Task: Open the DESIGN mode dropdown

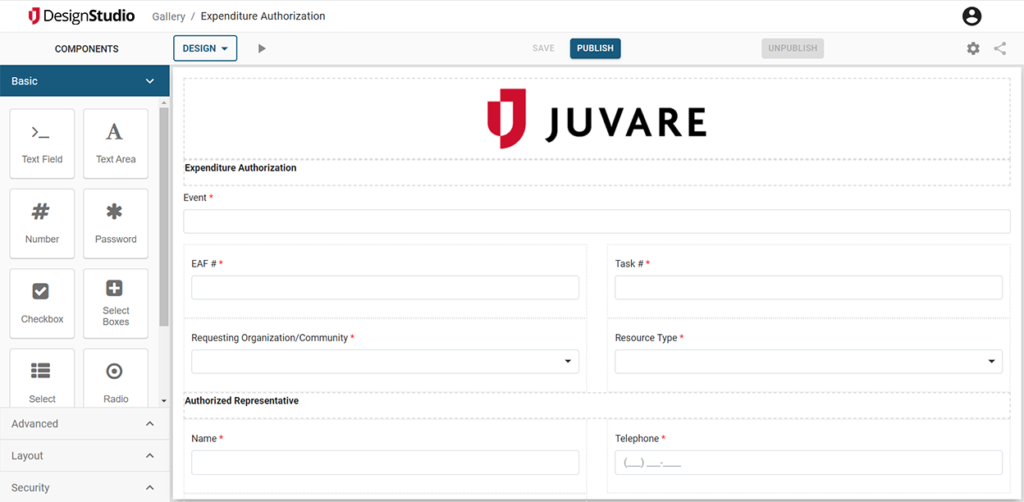Action: [205, 48]
